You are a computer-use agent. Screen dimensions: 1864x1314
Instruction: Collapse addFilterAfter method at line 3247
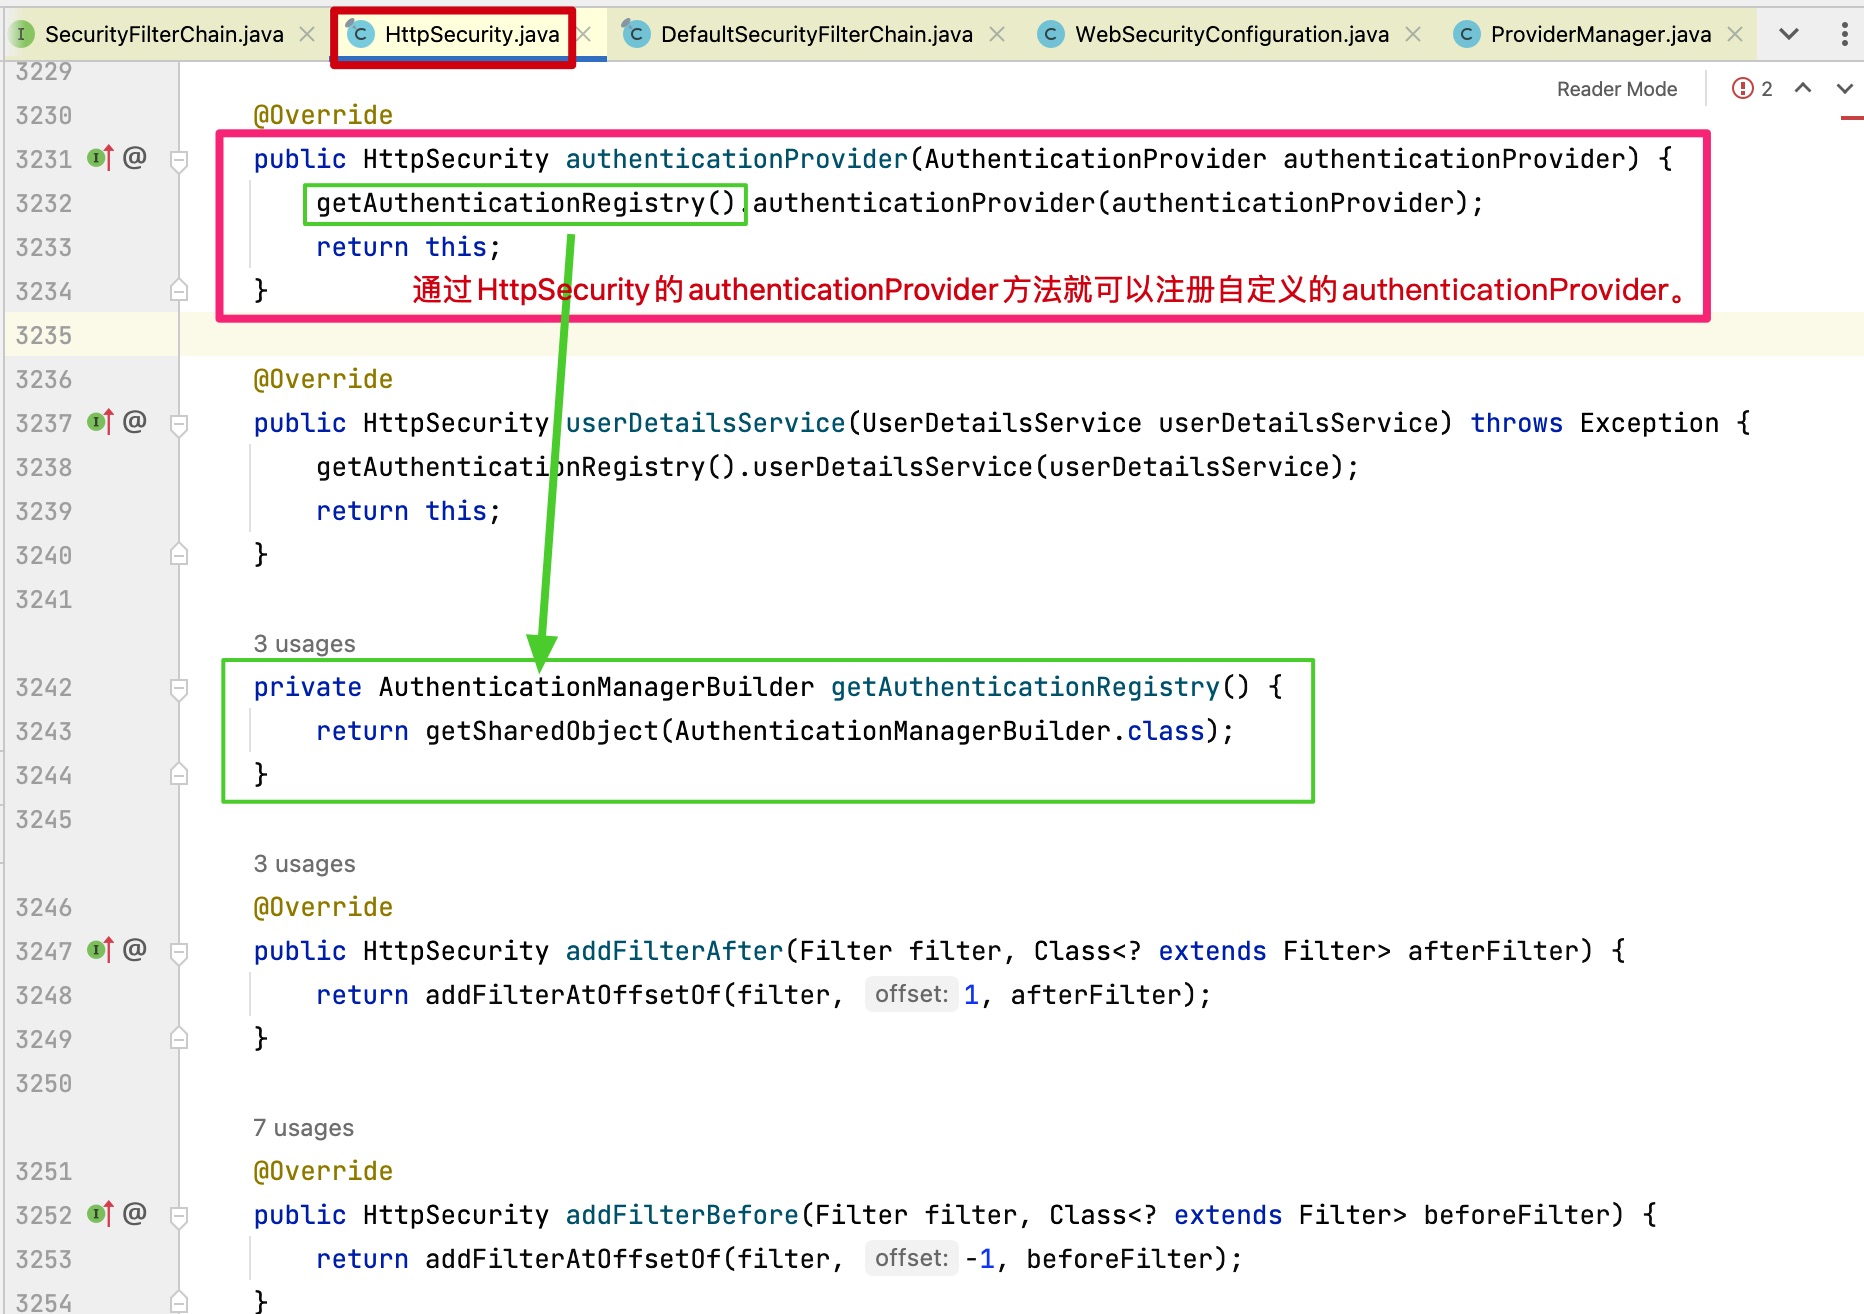pos(179,952)
